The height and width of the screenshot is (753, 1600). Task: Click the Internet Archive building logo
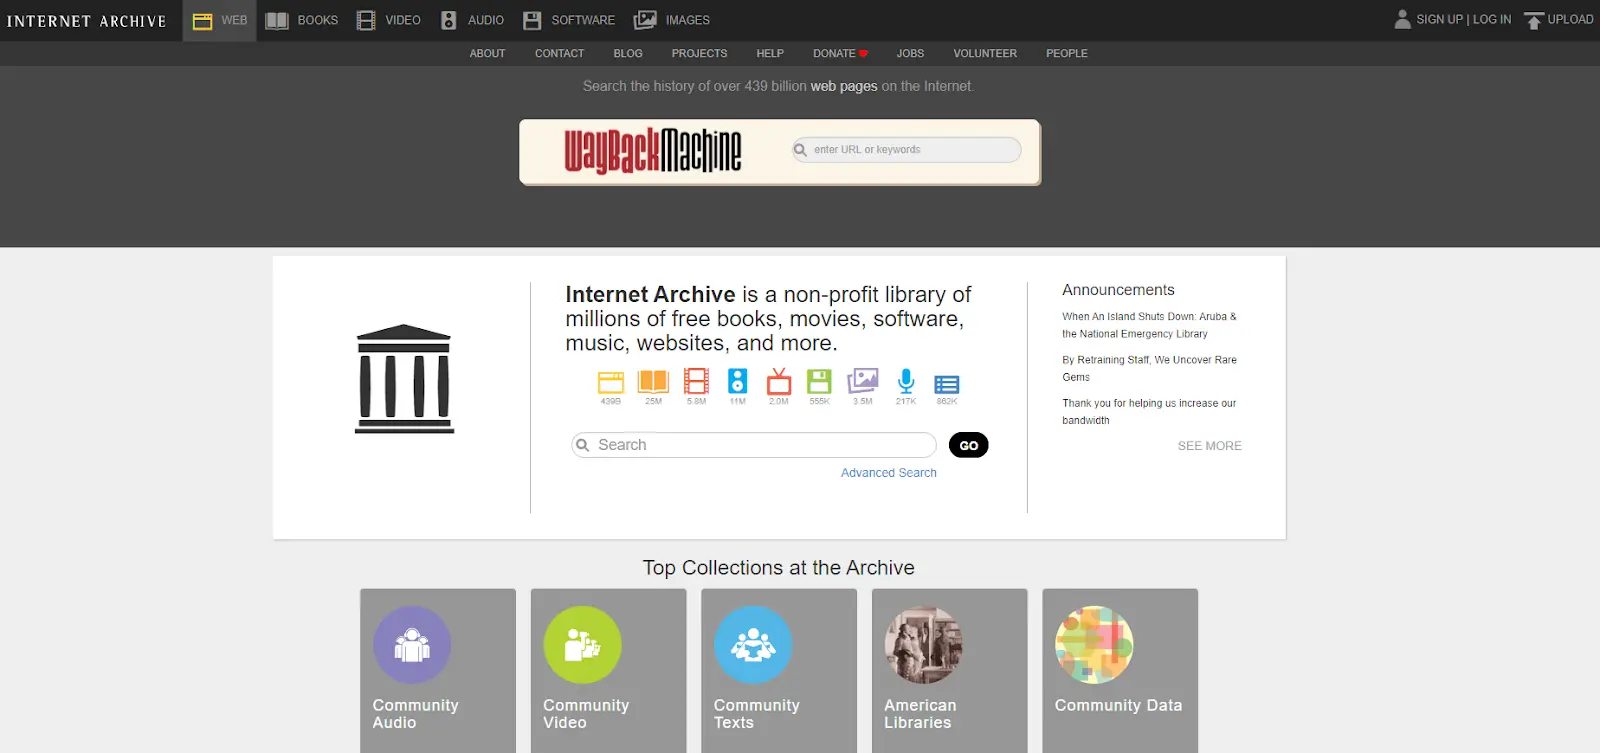[x=404, y=379]
